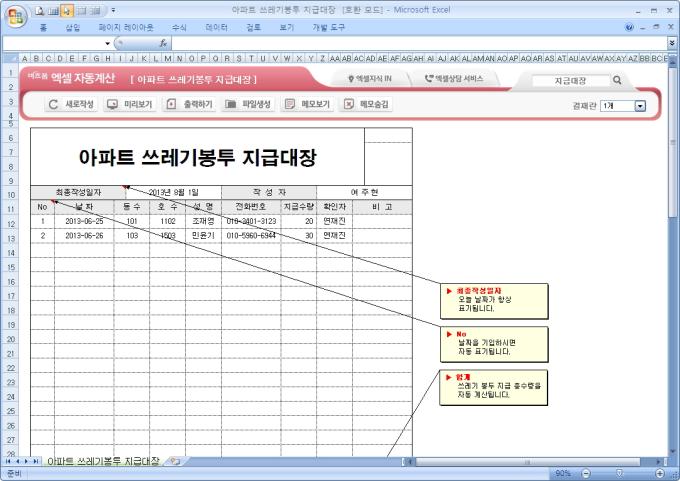Viewport: 680px width, 481px height.
Task: Expand the 결재란 dropdown
Action: coord(640,105)
